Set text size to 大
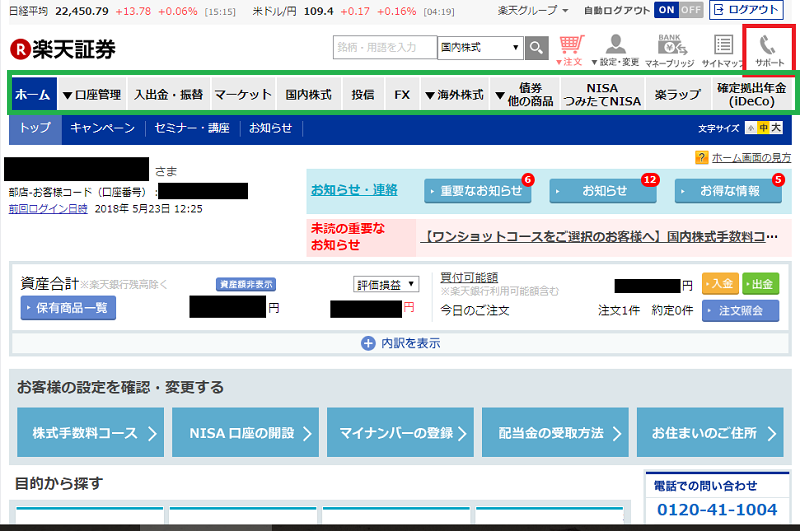This screenshot has width=800, height=531. [776, 128]
